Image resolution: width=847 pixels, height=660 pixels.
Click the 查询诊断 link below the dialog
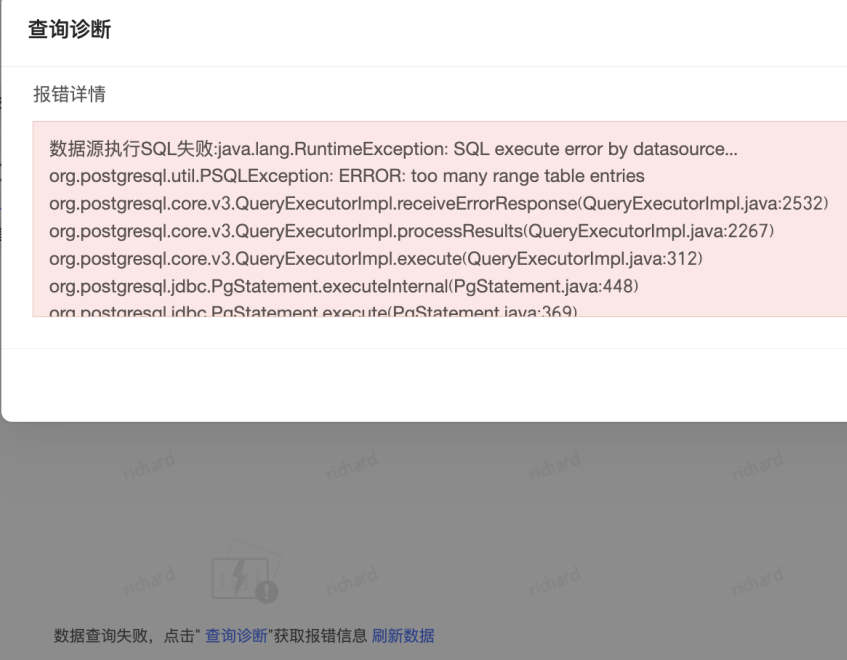coord(236,636)
